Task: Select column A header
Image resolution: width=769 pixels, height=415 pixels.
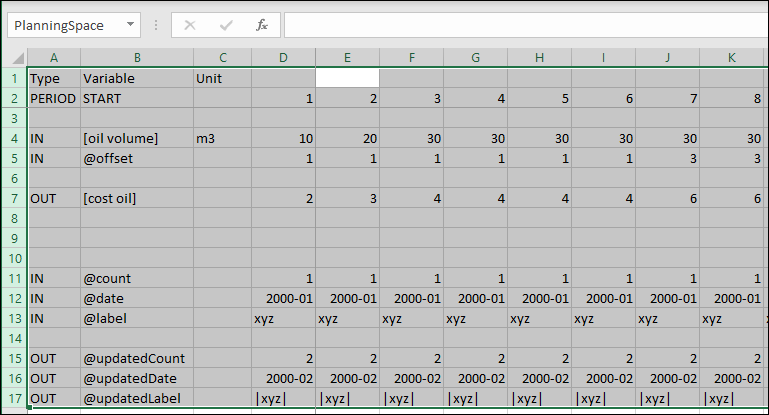Action: [x=54, y=58]
